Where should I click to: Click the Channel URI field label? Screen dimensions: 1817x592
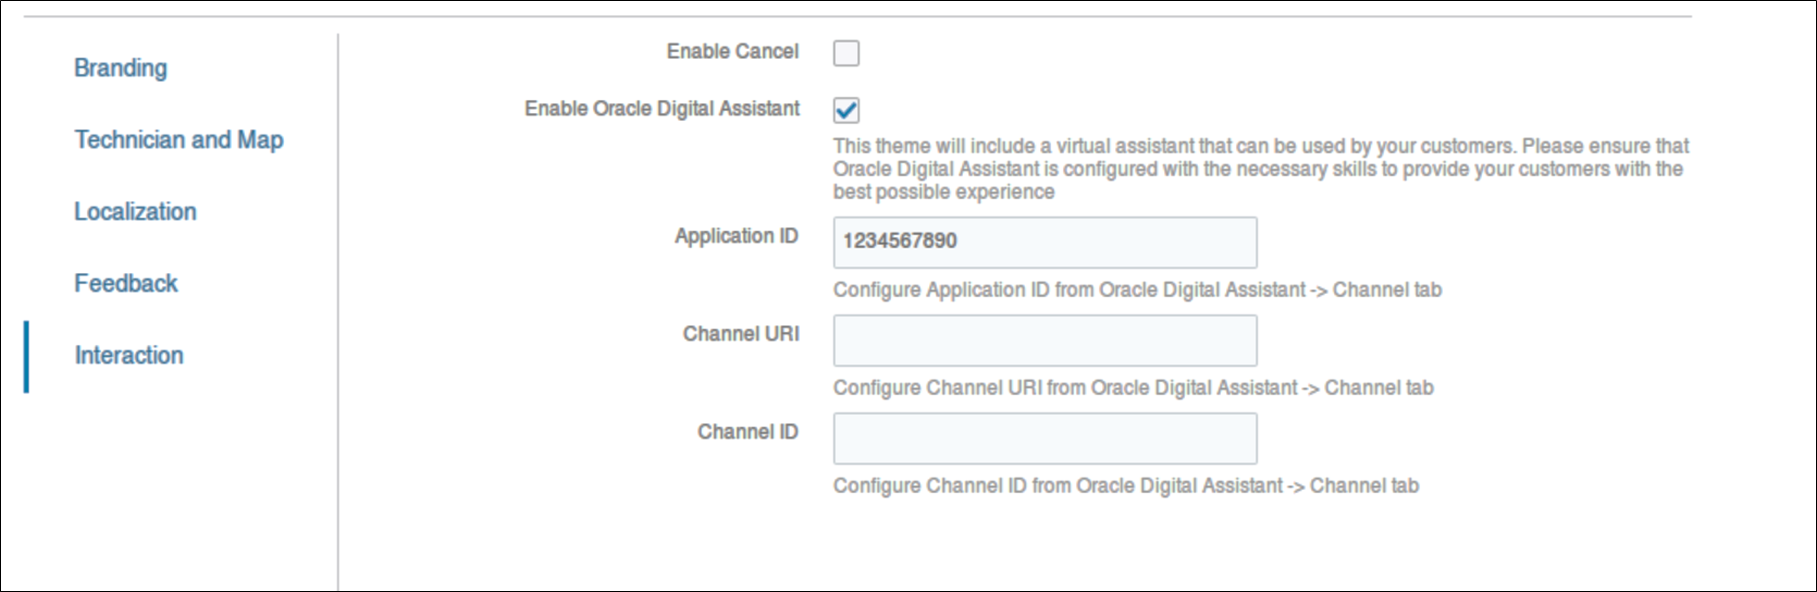pos(741,334)
